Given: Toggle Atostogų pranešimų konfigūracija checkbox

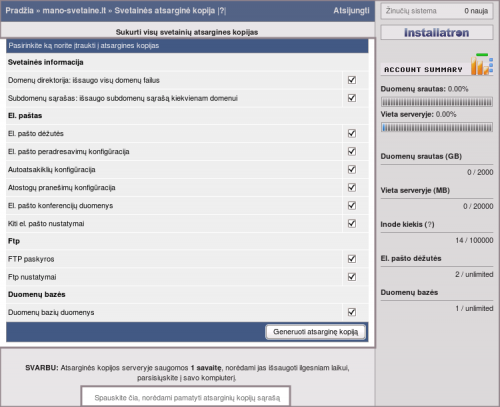Looking at the screenshot, I should tap(352, 187).
